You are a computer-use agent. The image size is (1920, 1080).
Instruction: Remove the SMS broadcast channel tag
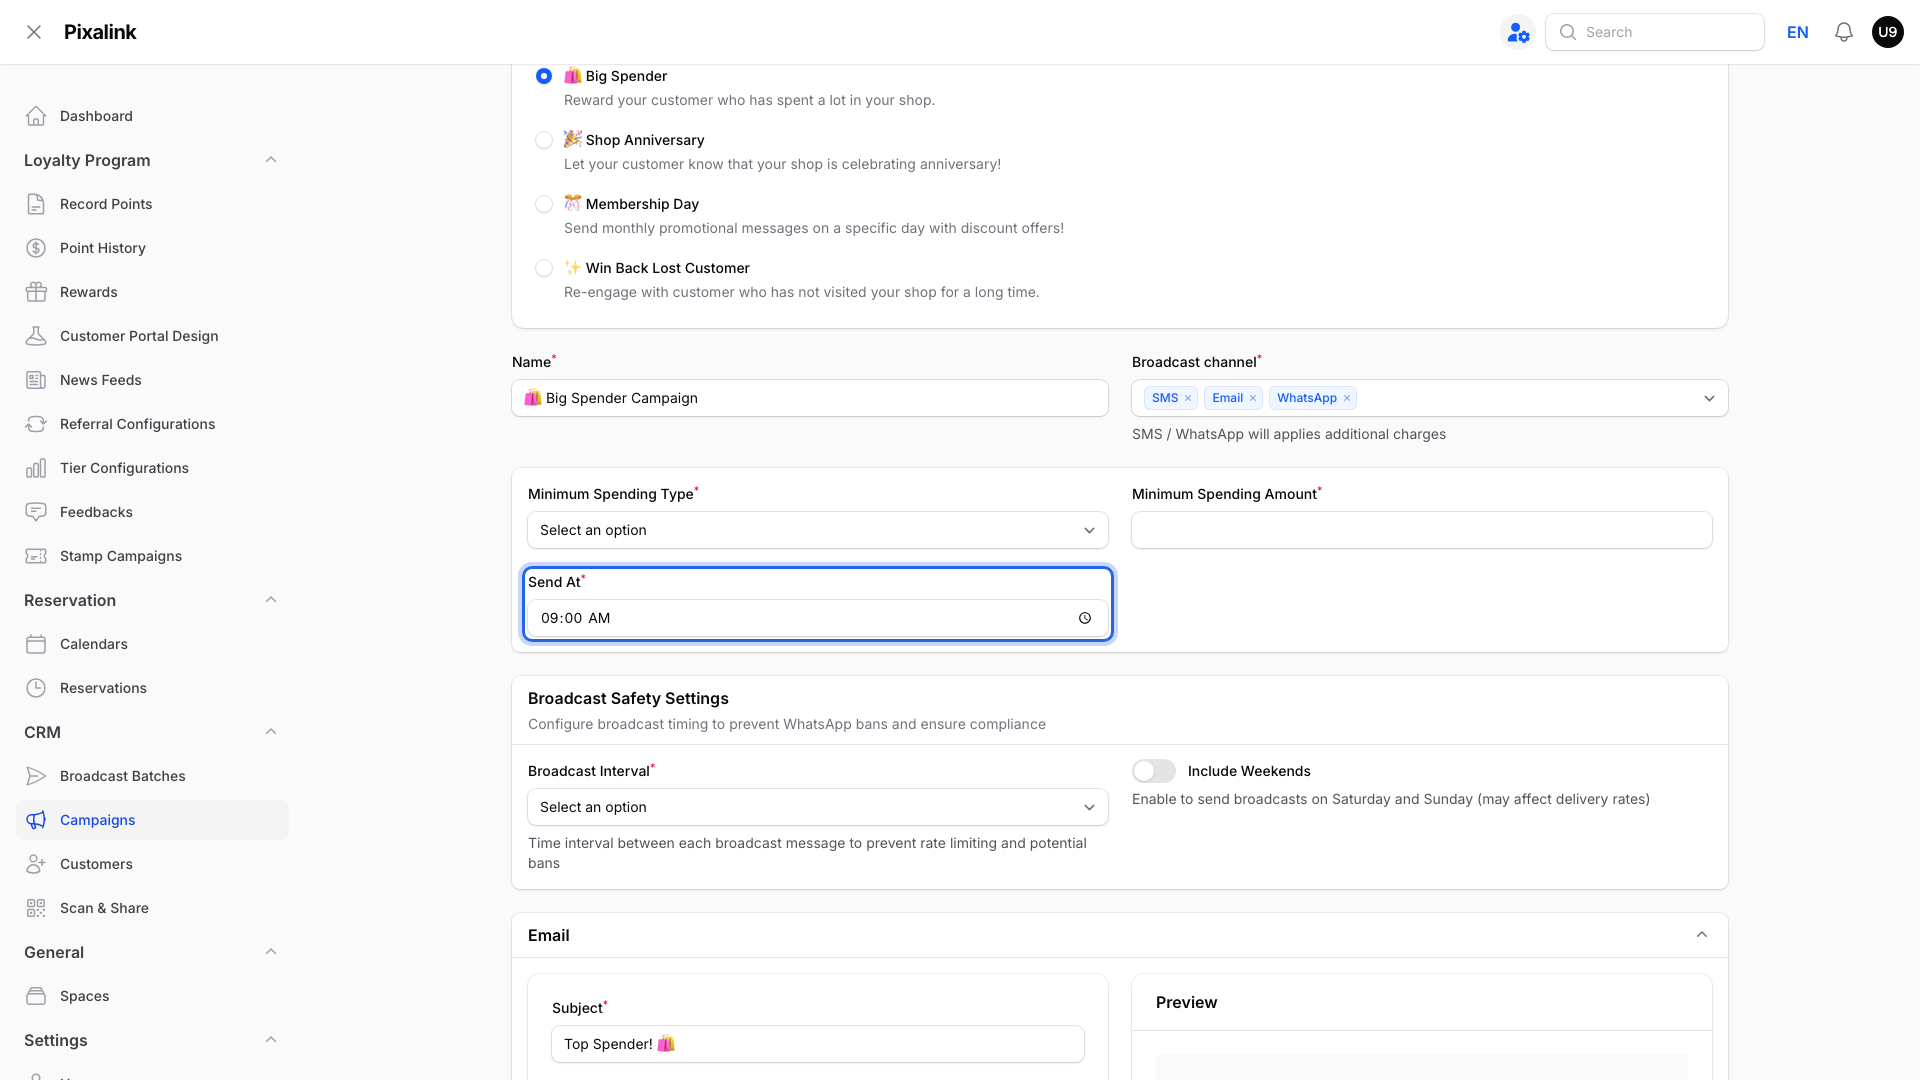[x=1188, y=398]
